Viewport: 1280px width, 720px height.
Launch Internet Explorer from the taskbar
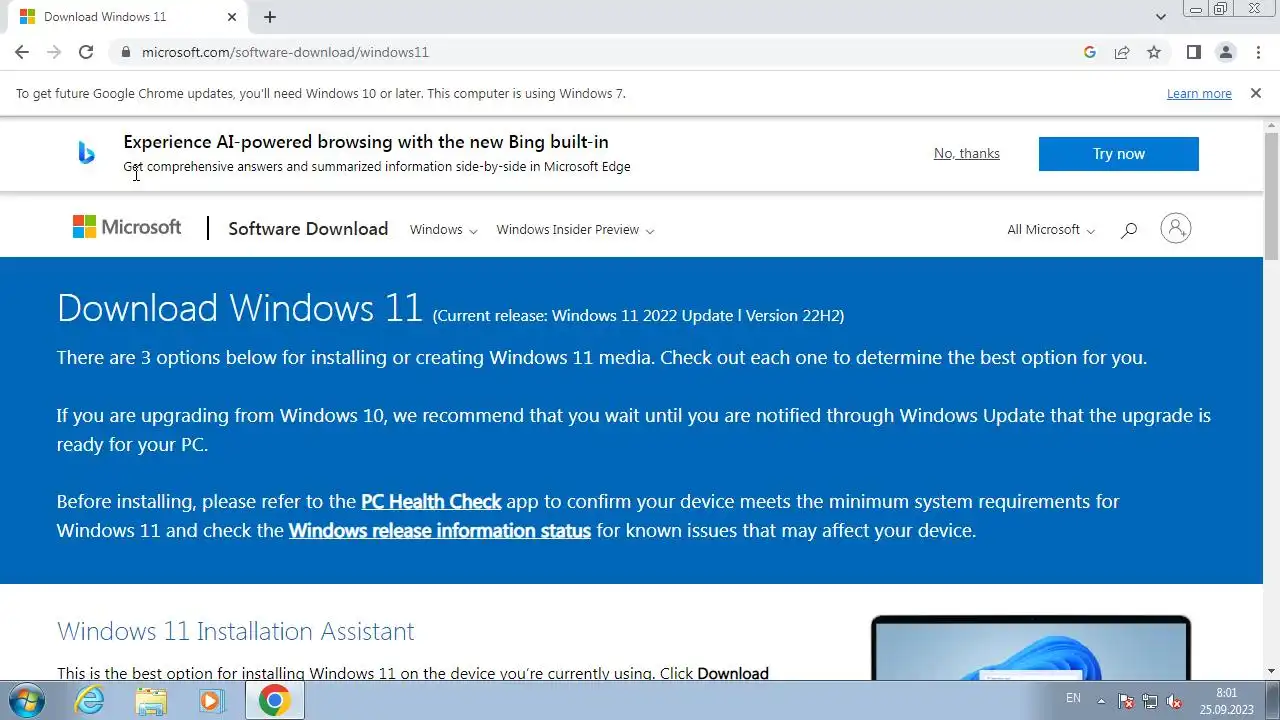pyautogui.click(x=89, y=701)
